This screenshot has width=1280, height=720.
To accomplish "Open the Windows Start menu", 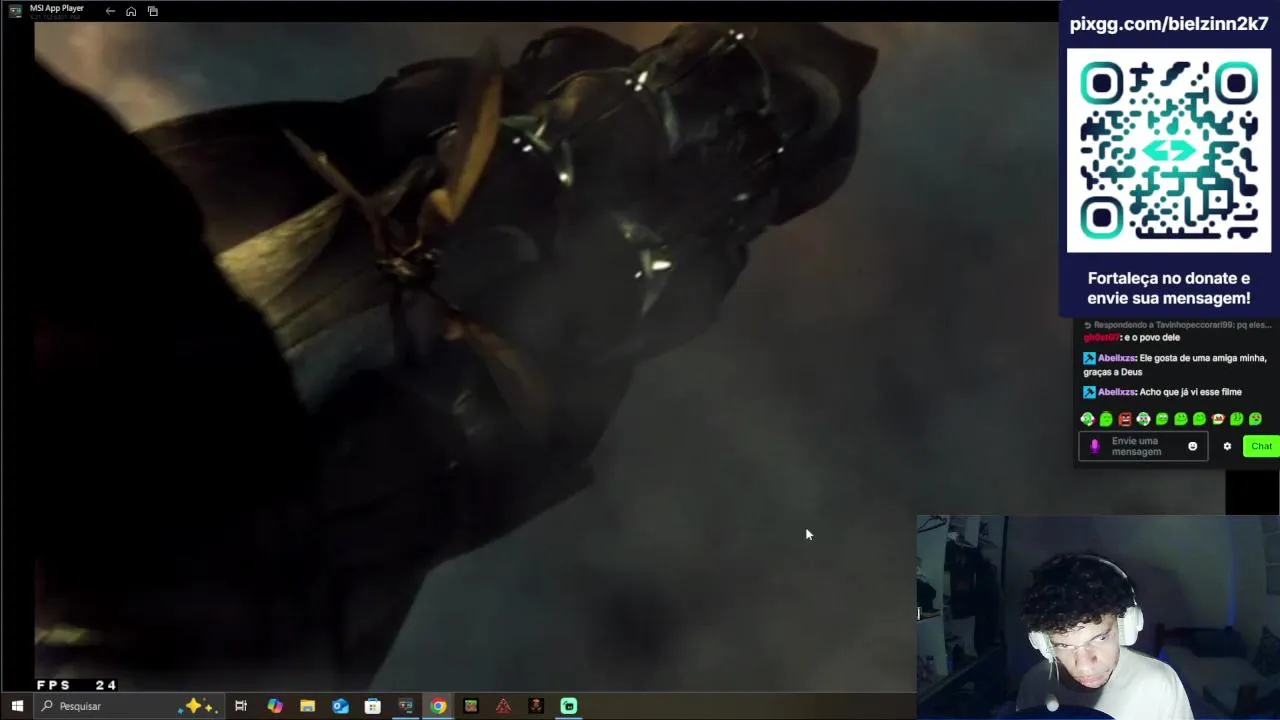I will [x=17, y=706].
